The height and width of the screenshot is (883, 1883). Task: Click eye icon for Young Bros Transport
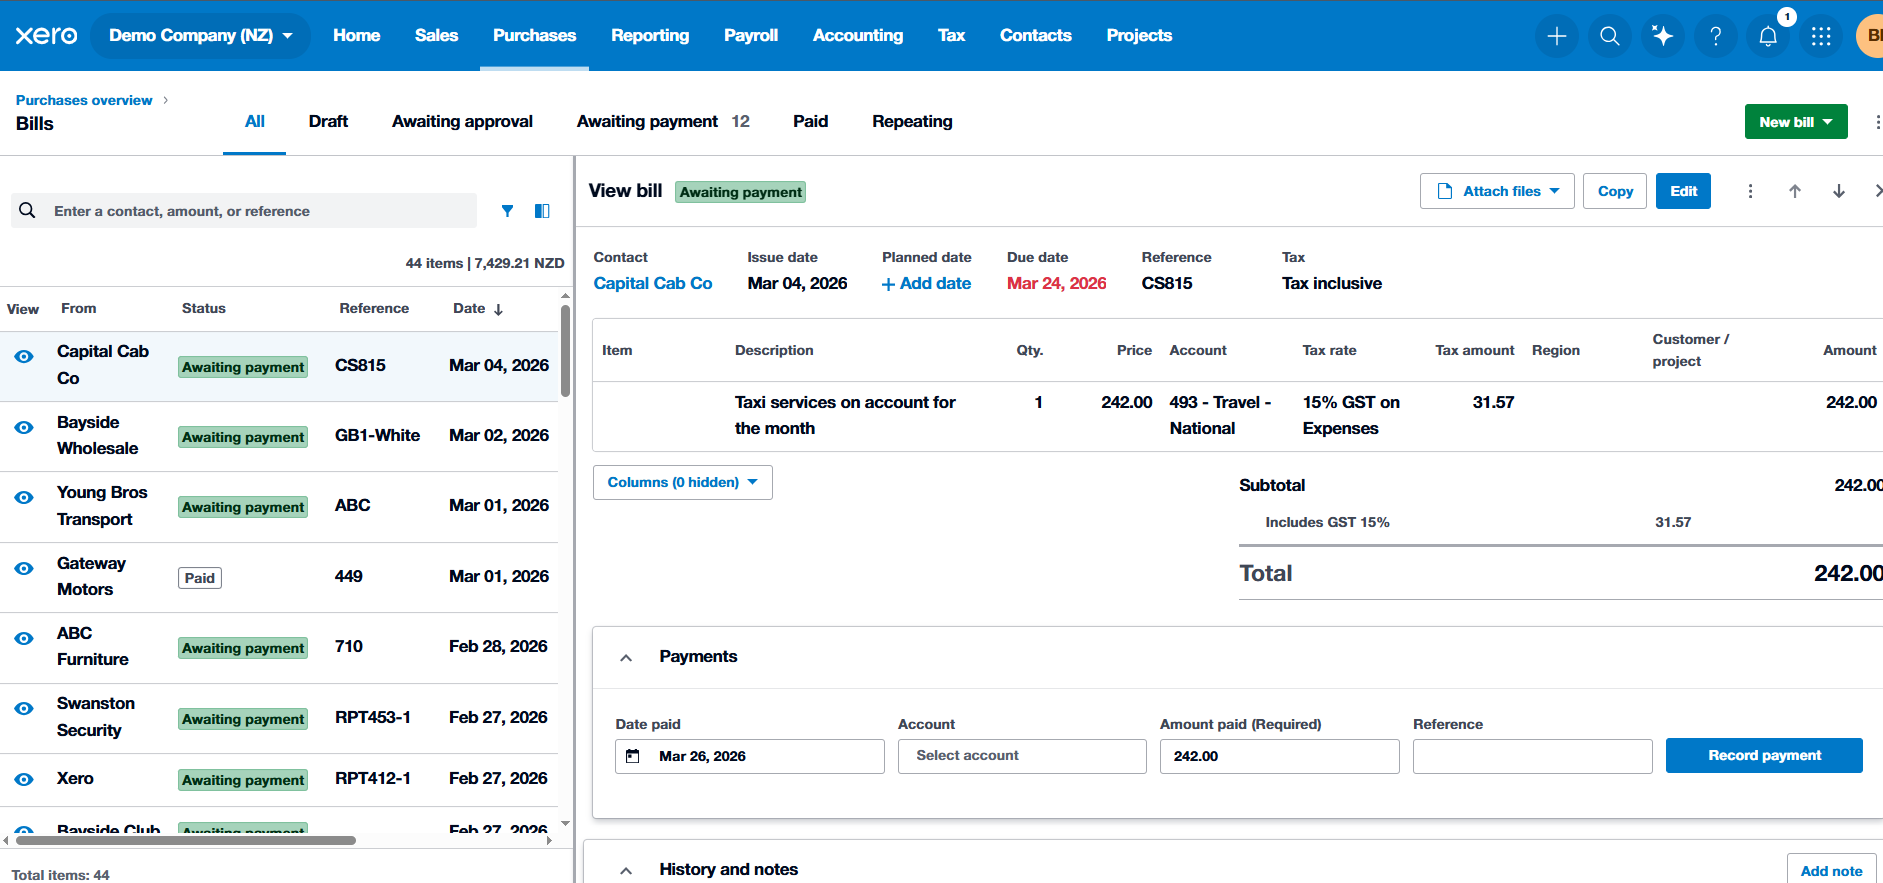click(24, 497)
